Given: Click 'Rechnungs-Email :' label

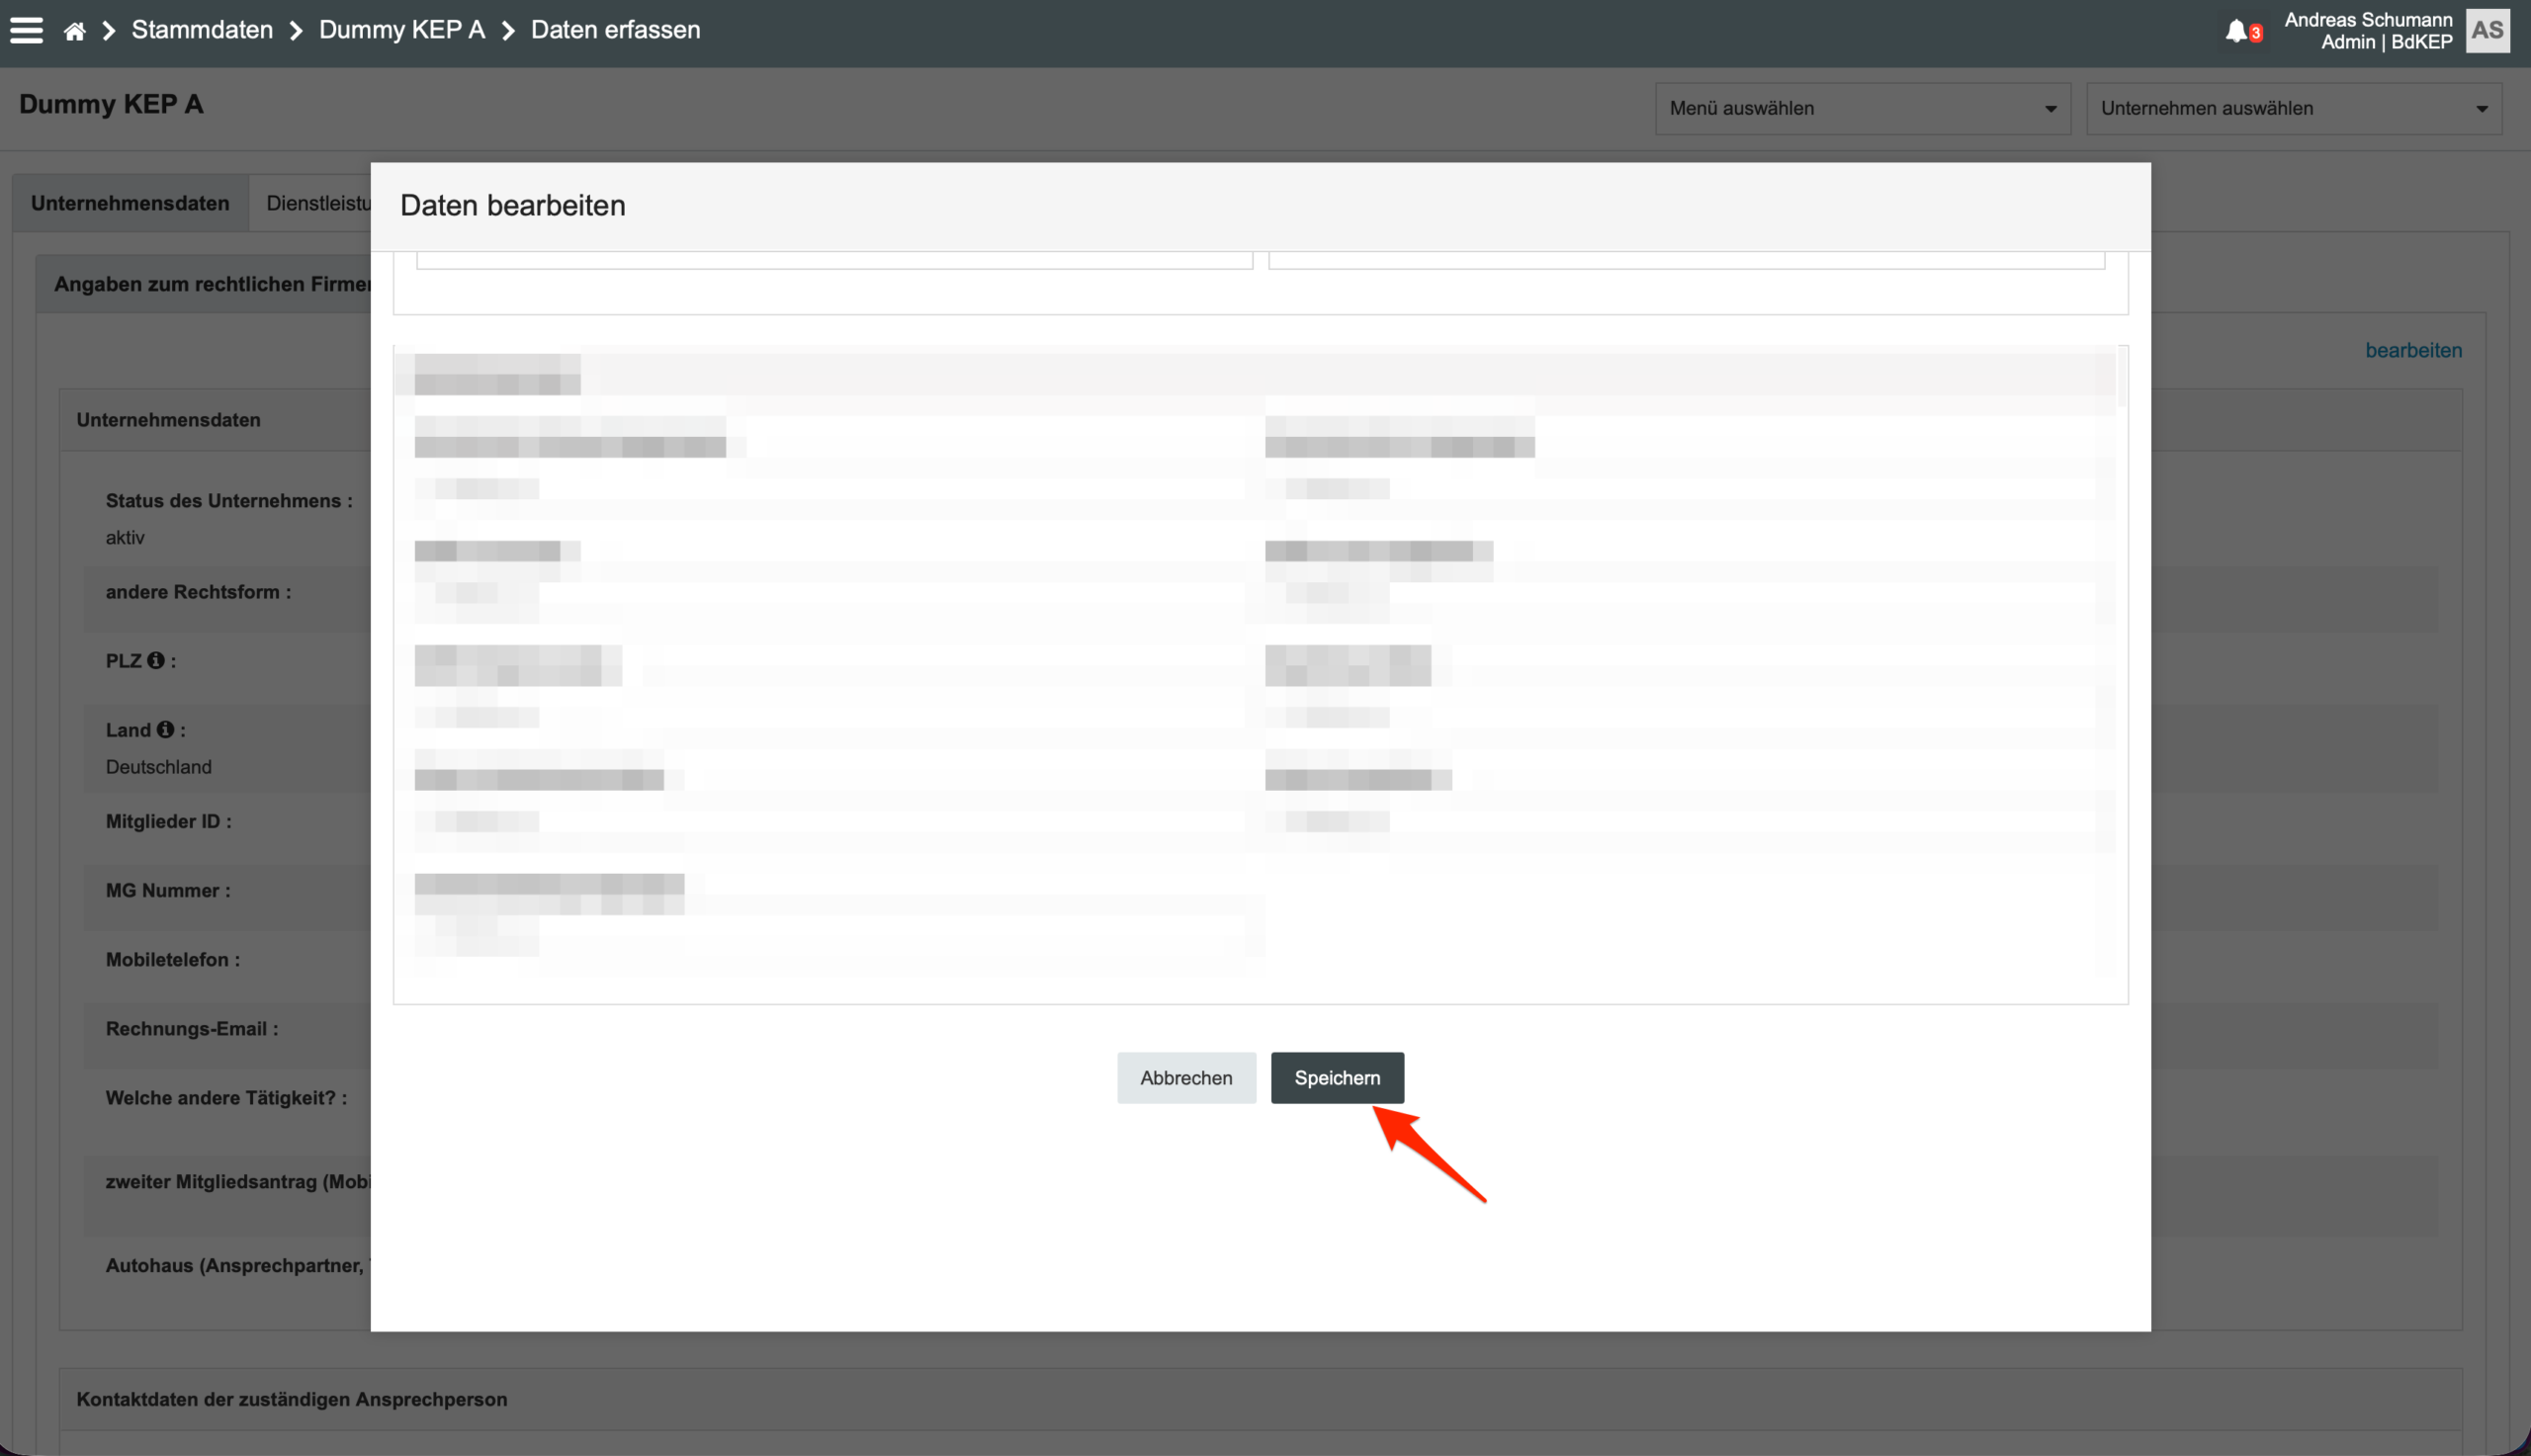Looking at the screenshot, I should [192, 1029].
